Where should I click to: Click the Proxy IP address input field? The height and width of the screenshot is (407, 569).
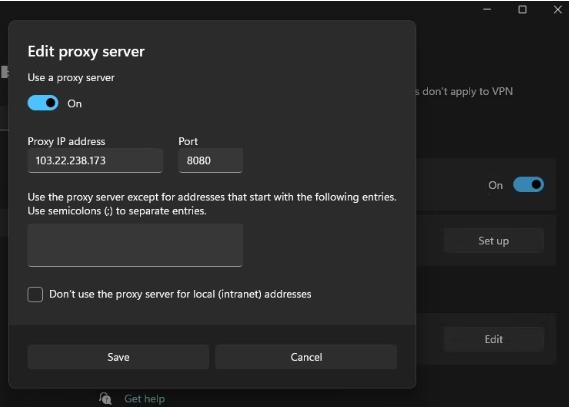point(95,161)
